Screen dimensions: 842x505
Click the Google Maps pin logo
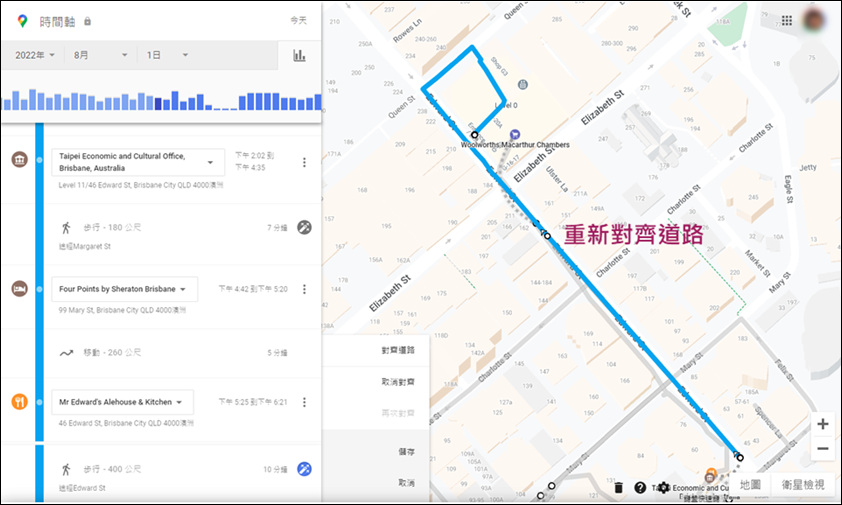(x=22, y=21)
